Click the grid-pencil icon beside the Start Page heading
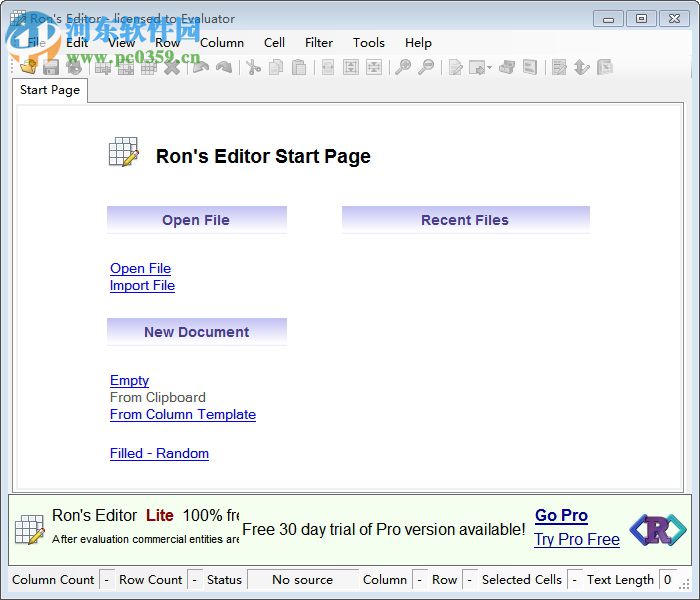The image size is (700, 600). (x=124, y=152)
